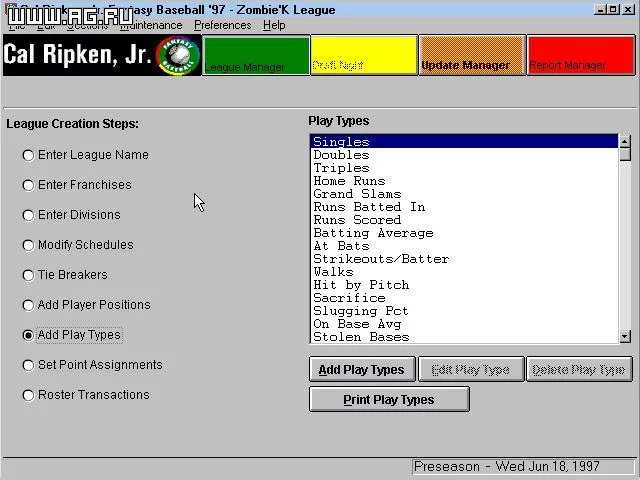Image resolution: width=640 pixels, height=480 pixels.
Task: Open the Preferences menu
Action: 222,25
